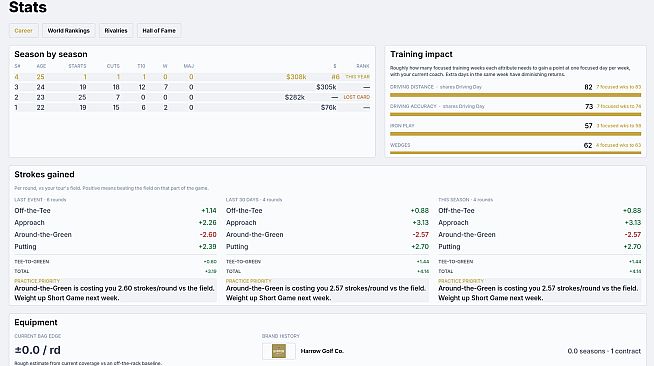Click the "LOST CARD" label
The image size is (654, 366).
point(357,97)
